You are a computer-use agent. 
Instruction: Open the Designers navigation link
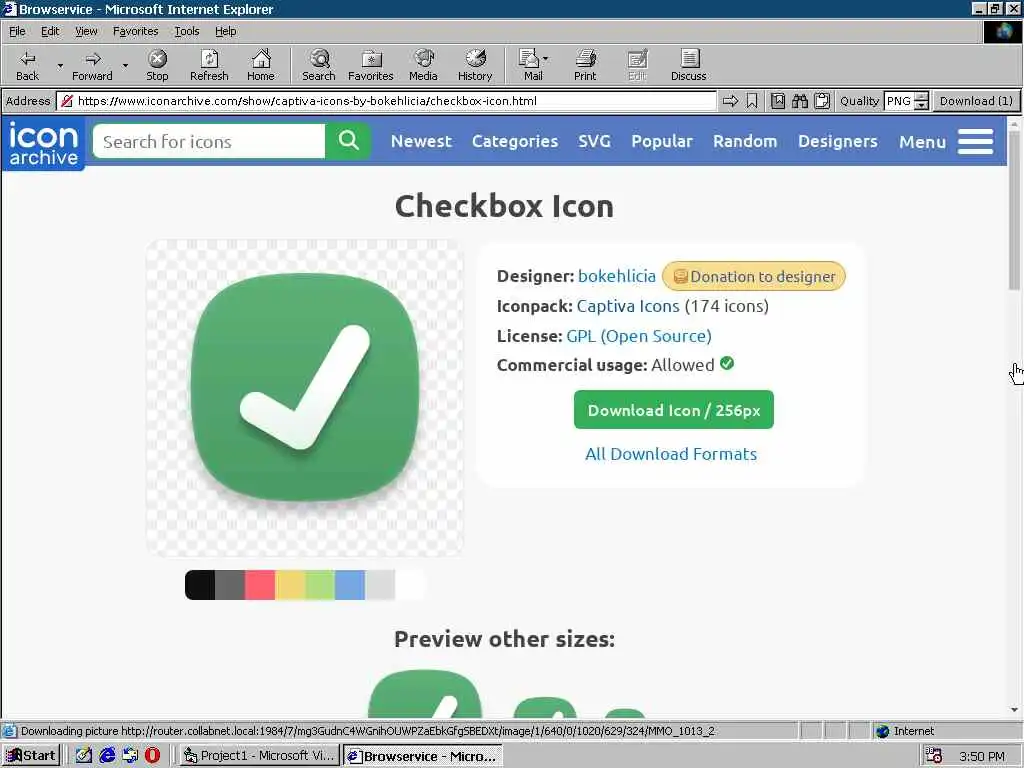838,141
